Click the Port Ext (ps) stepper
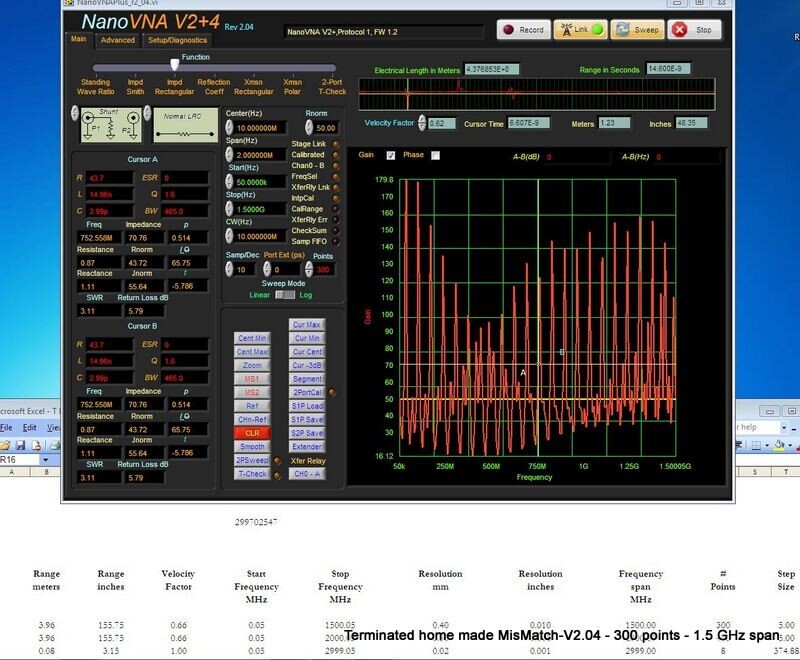Screen dimensions: 800x660 point(267,269)
